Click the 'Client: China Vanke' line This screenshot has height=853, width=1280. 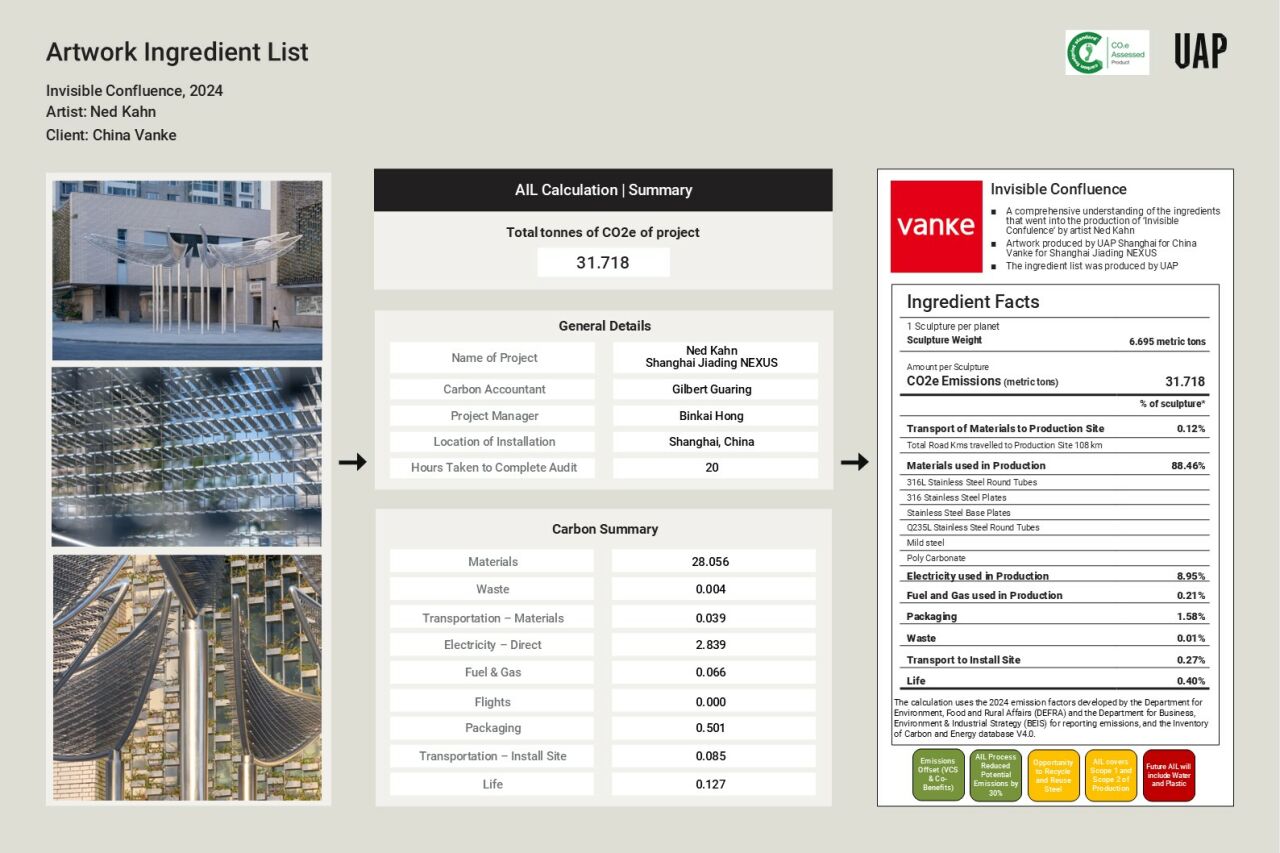[x=111, y=135]
